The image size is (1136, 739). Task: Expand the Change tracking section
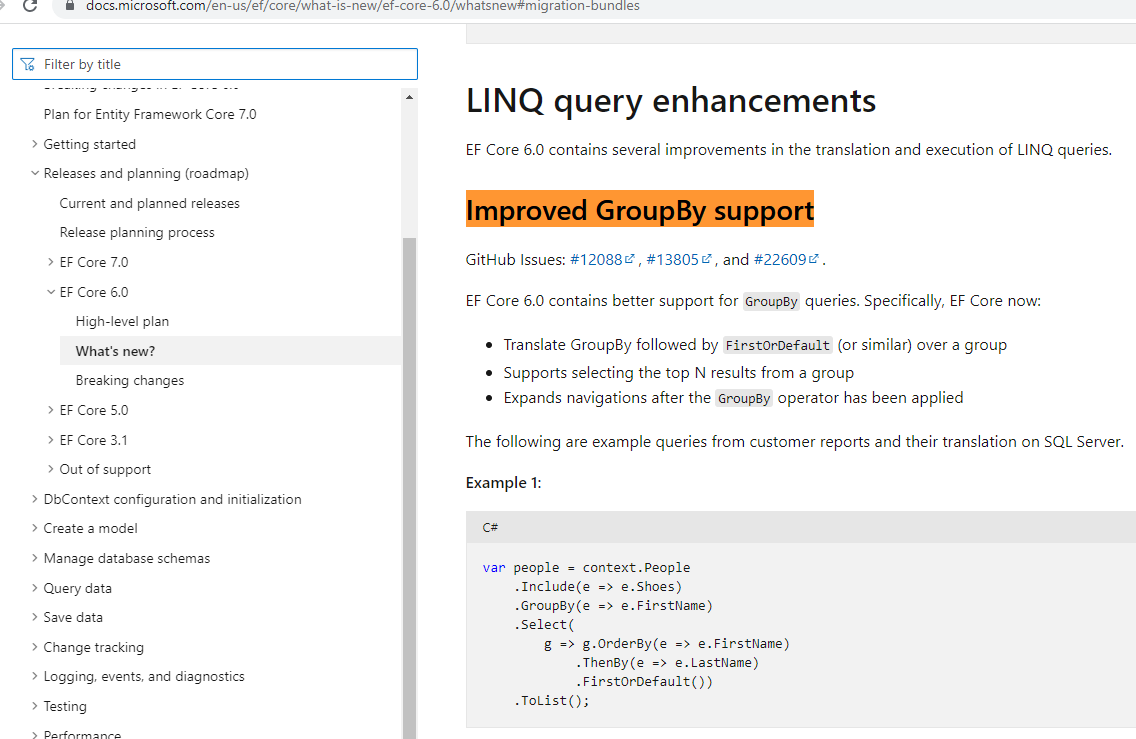coord(35,647)
